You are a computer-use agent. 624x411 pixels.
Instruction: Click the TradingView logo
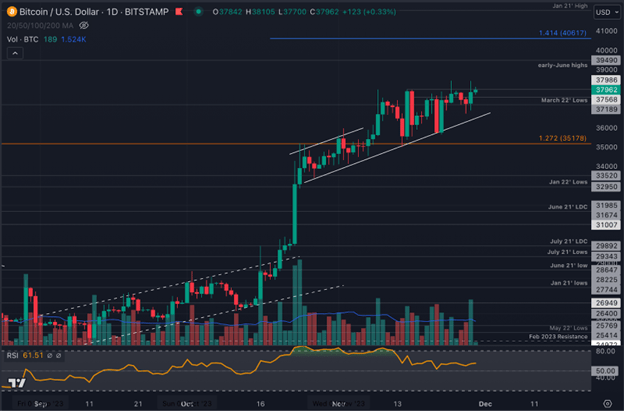17,383
